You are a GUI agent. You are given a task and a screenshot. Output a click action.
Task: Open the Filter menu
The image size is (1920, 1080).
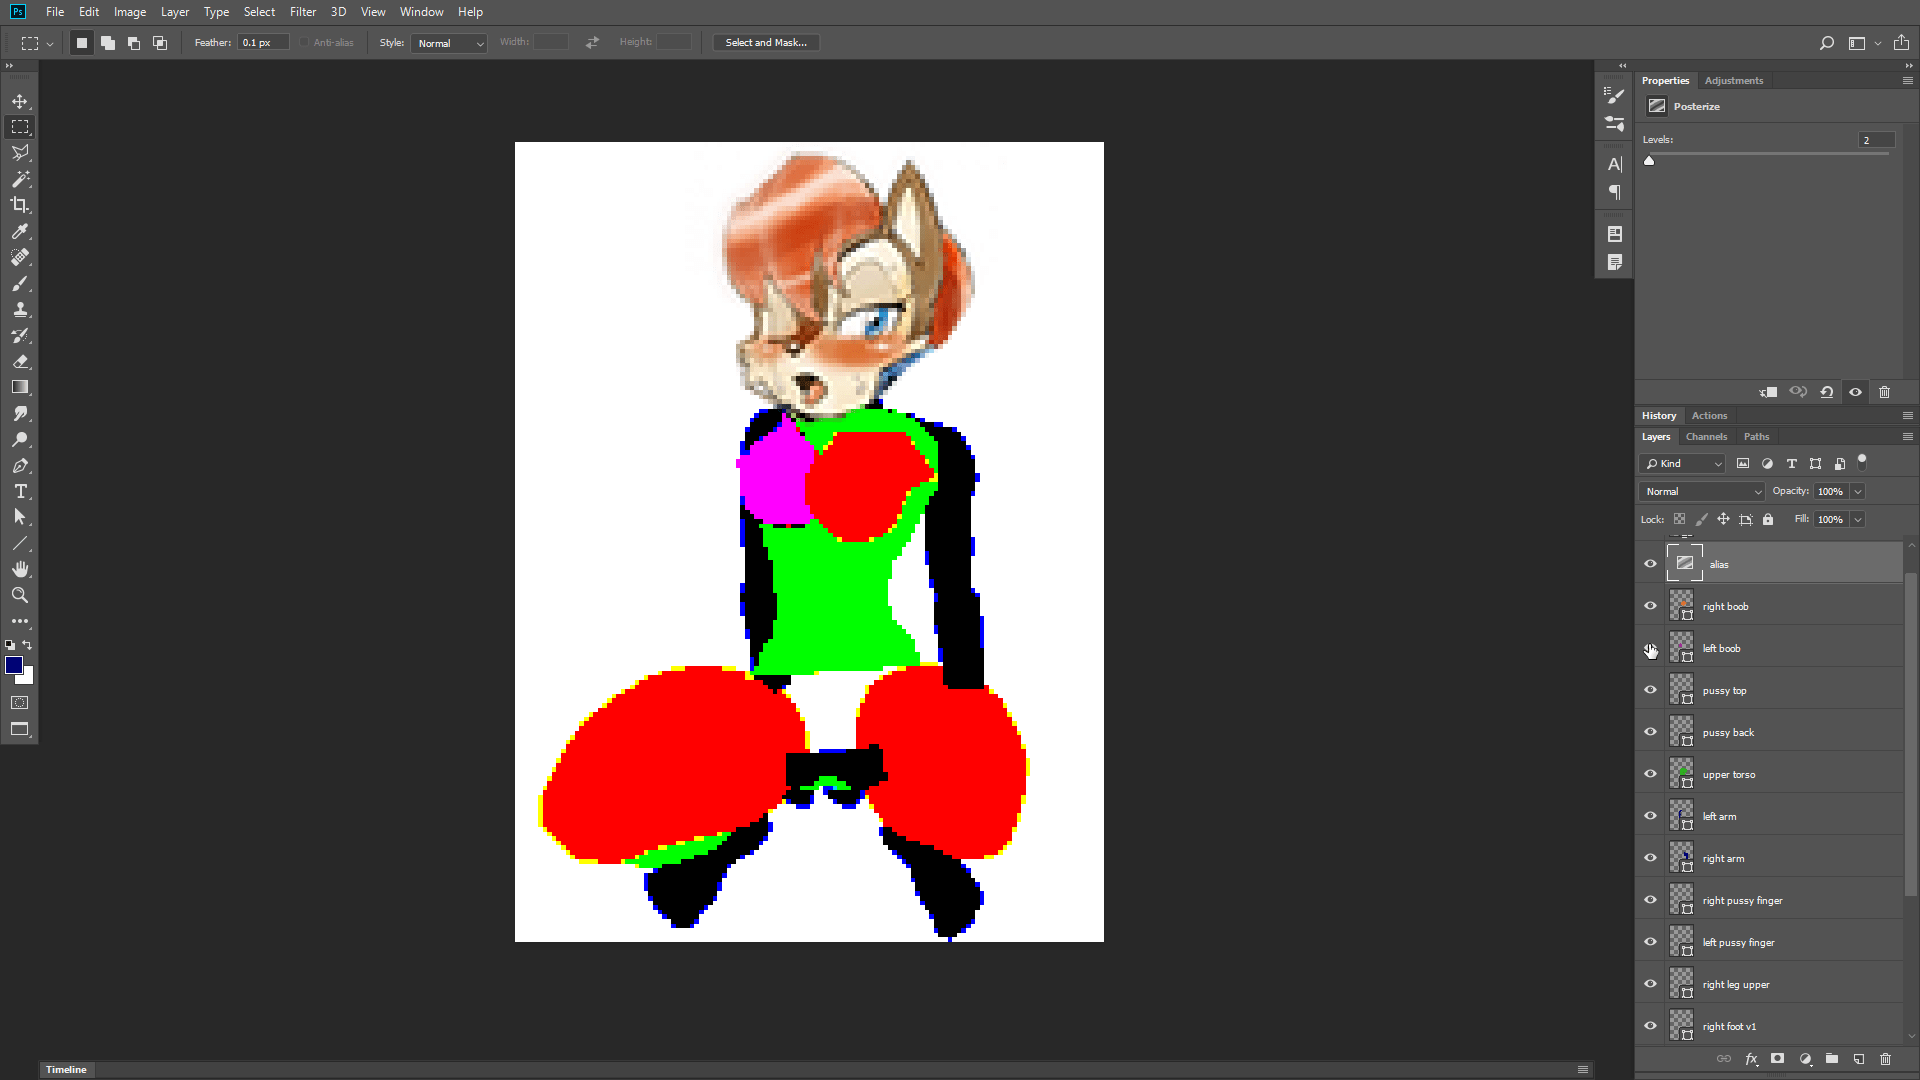[302, 12]
